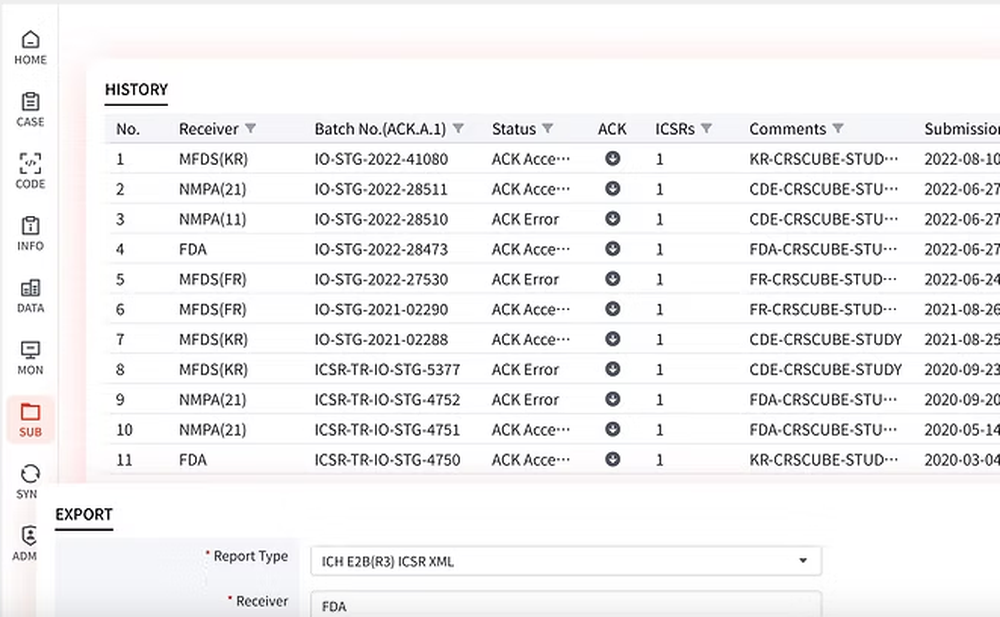Open the Status column filter
The width and height of the screenshot is (1000, 617).
[548, 129]
